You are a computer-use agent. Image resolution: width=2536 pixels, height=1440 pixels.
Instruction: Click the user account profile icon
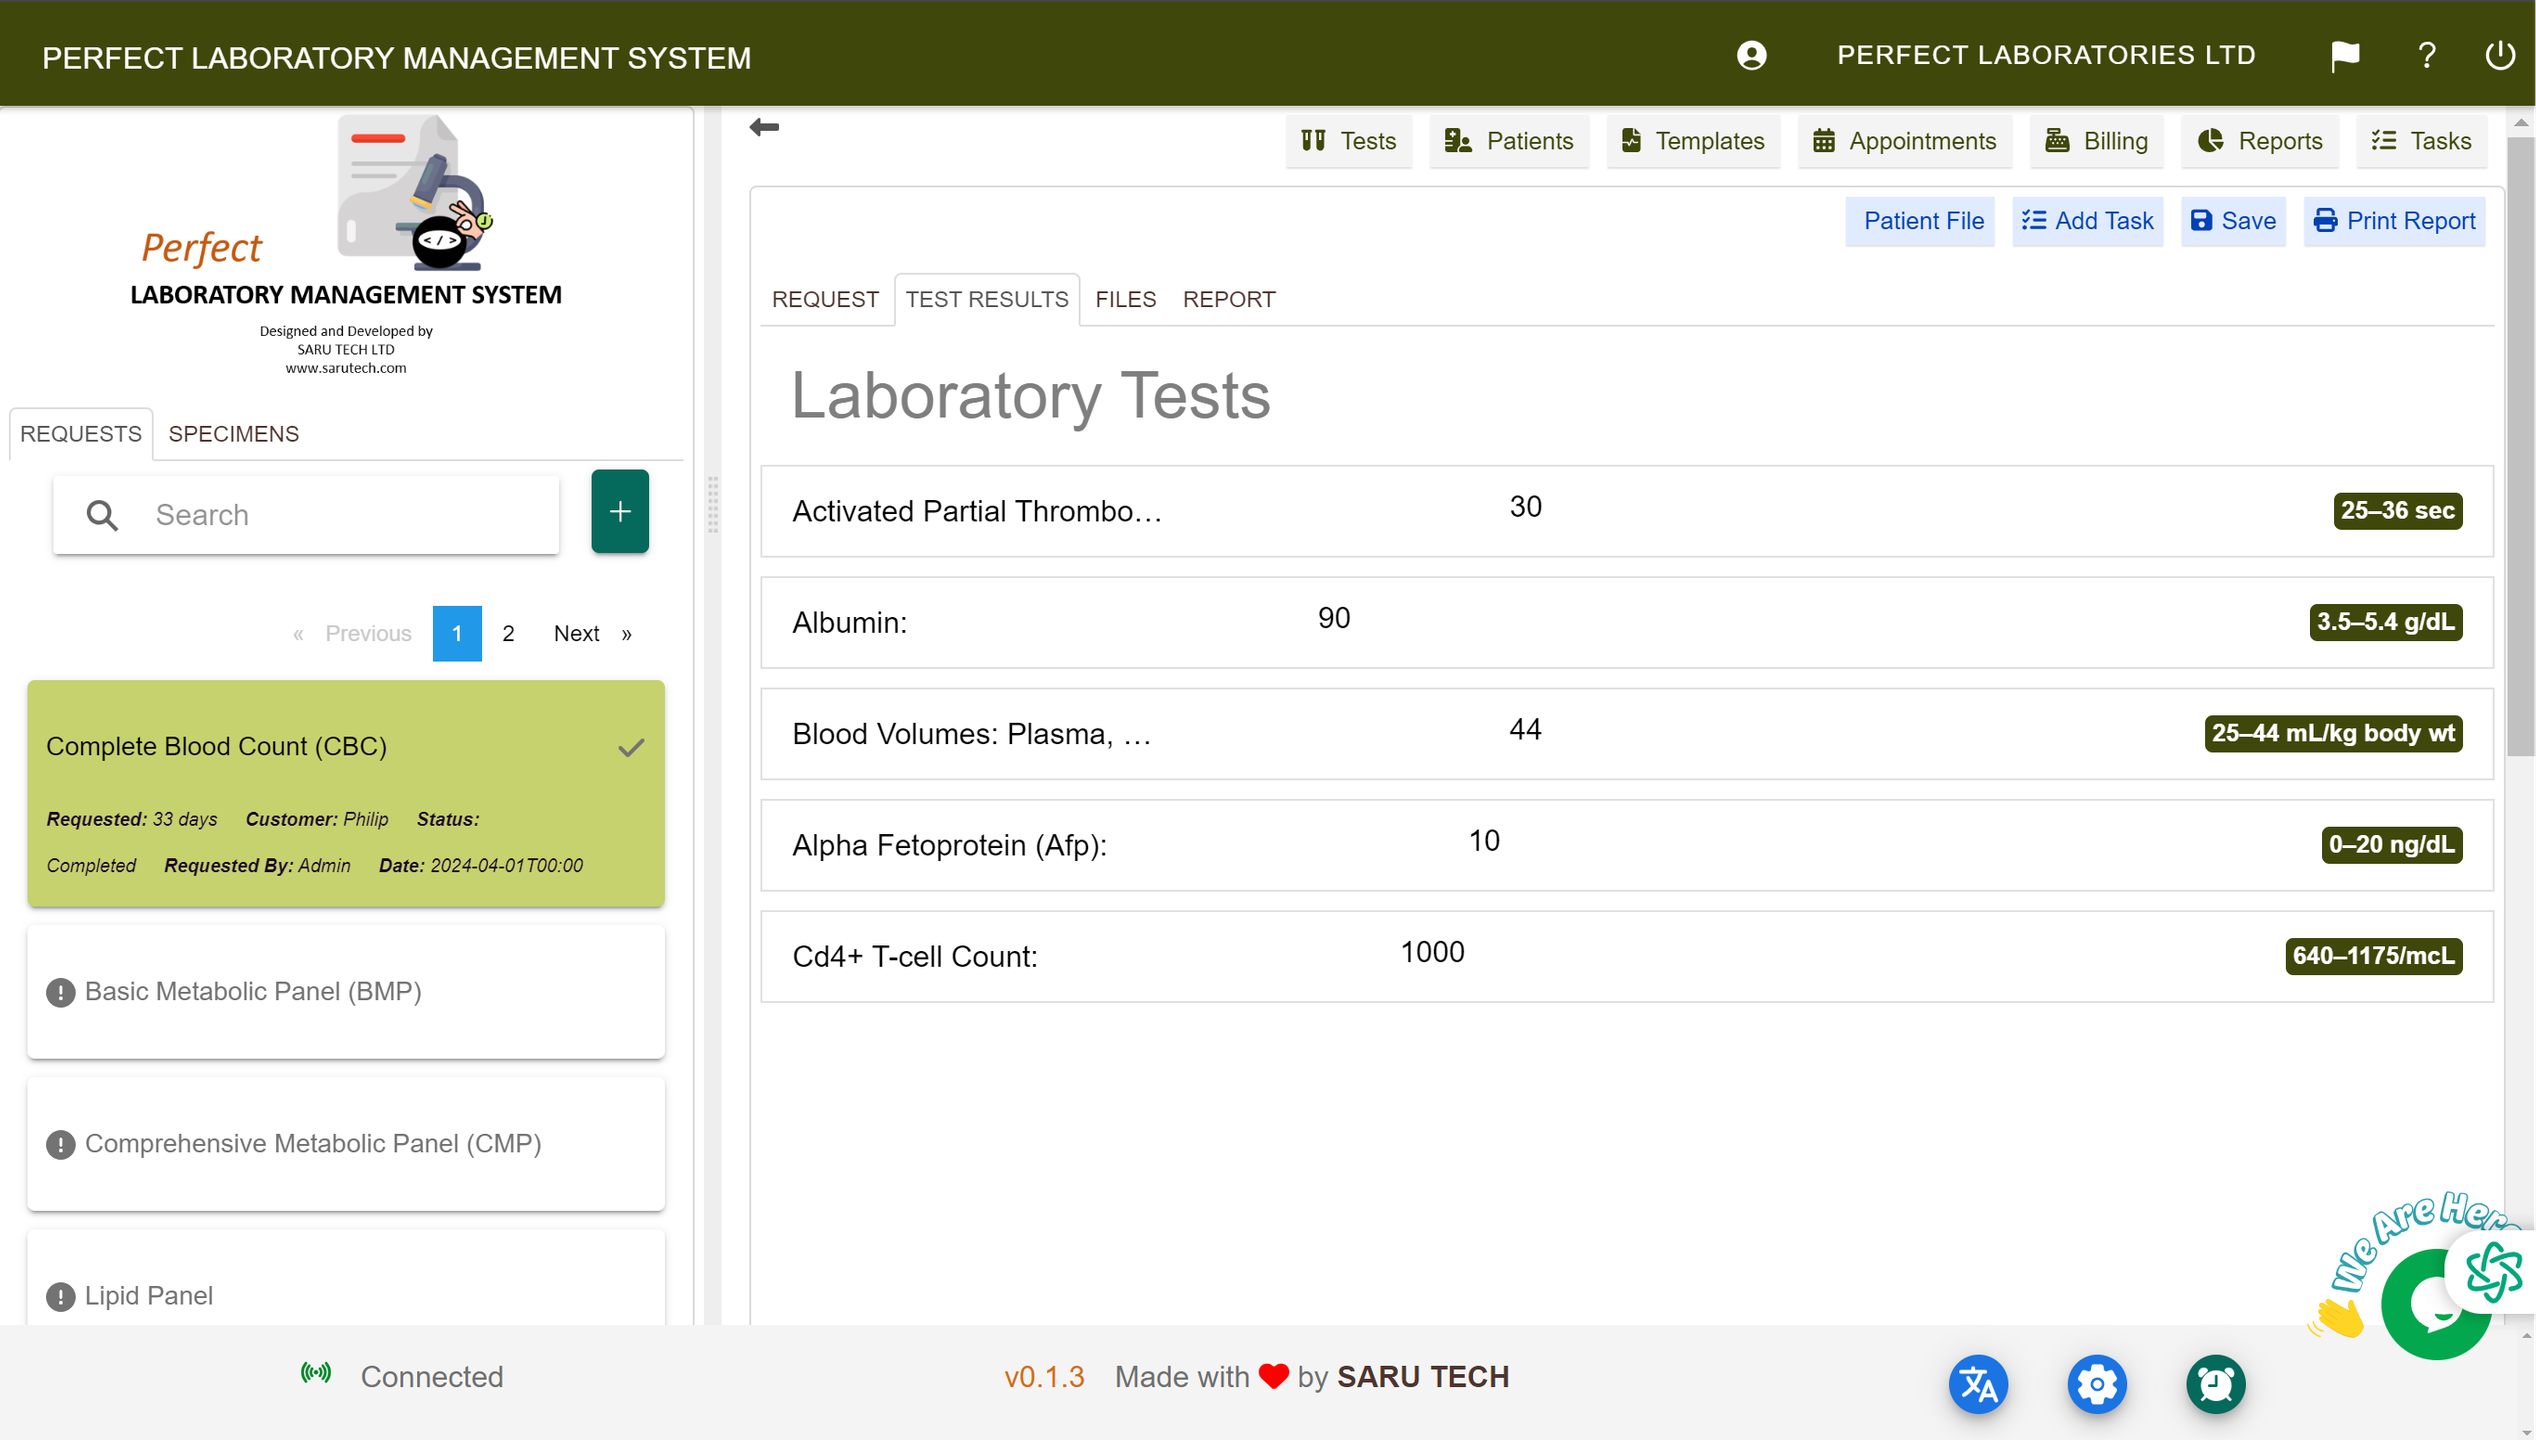(1751, 56)
